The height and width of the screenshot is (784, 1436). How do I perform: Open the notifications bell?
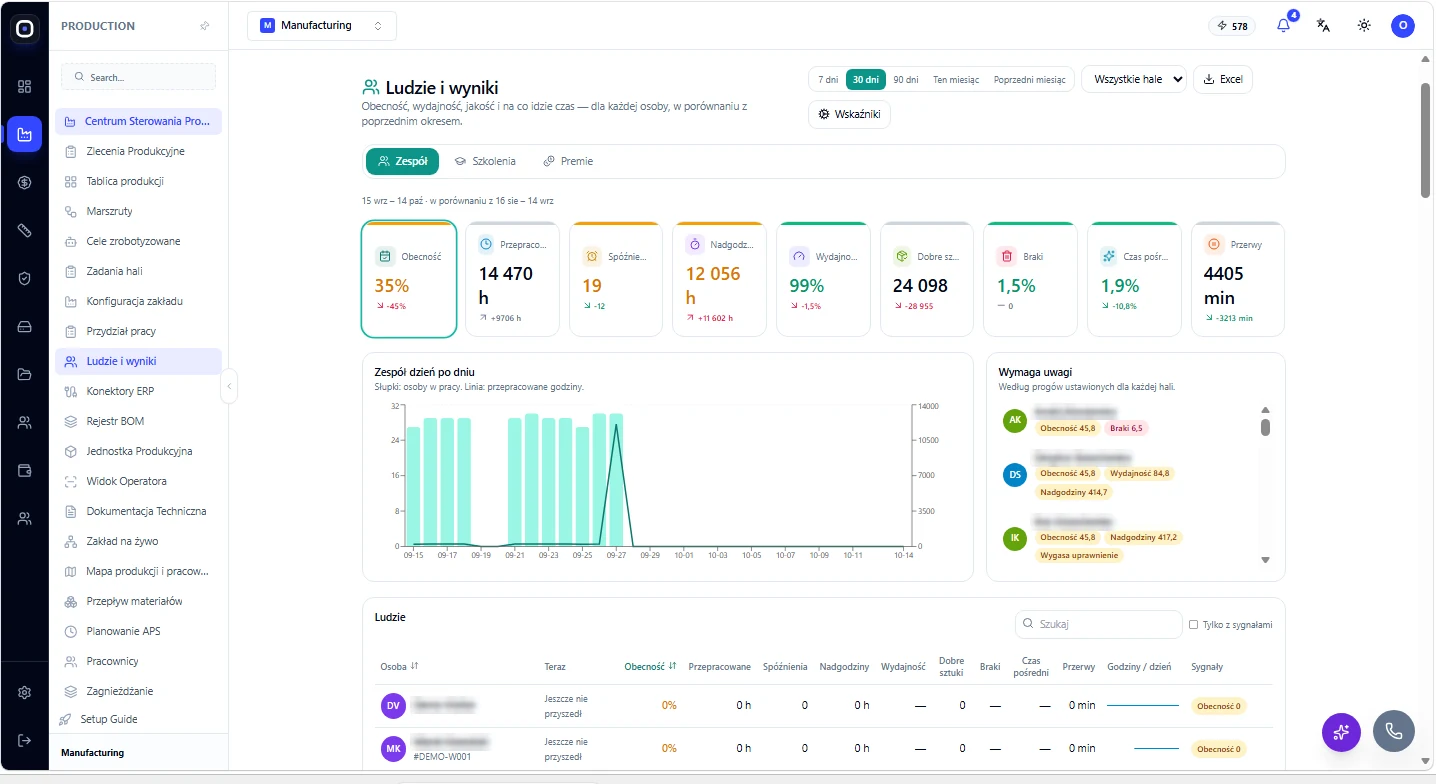pos(1284,26)
